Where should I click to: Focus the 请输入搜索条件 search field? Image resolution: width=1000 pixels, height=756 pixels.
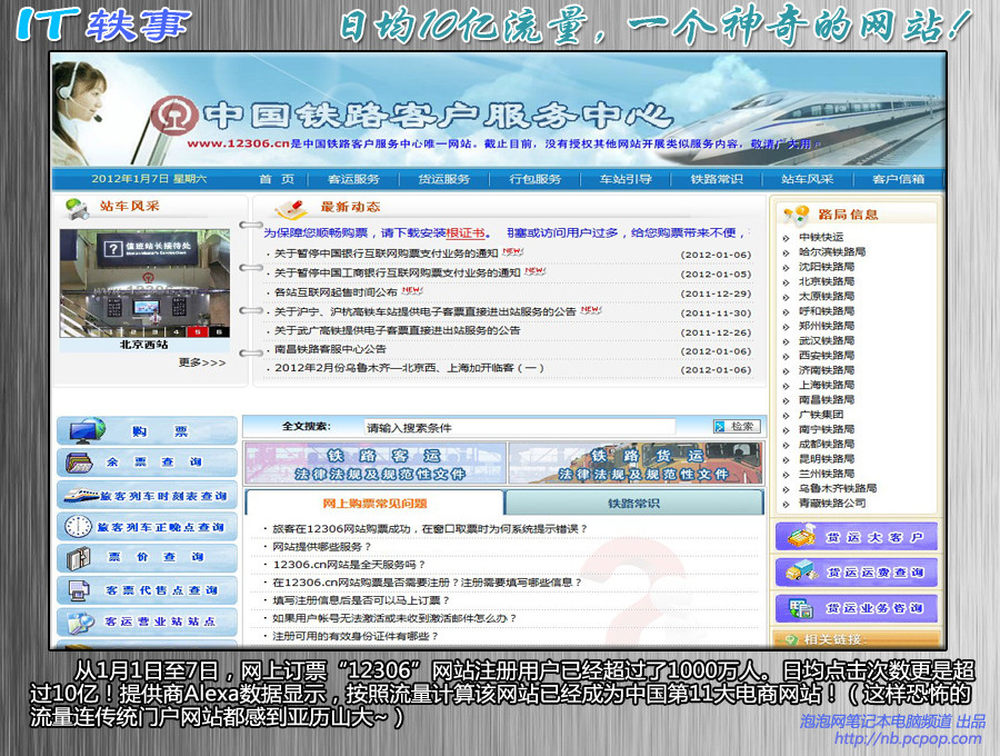coord(519,427)
